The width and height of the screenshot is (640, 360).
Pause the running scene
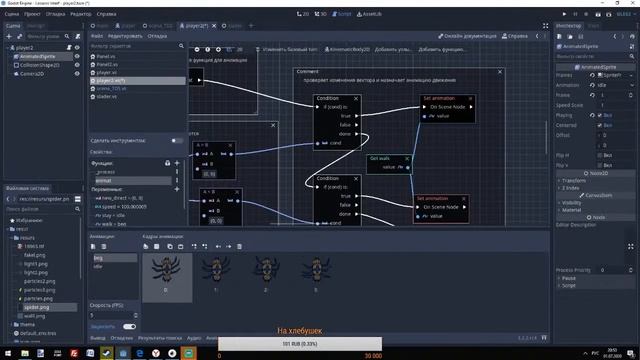[576, 14]
